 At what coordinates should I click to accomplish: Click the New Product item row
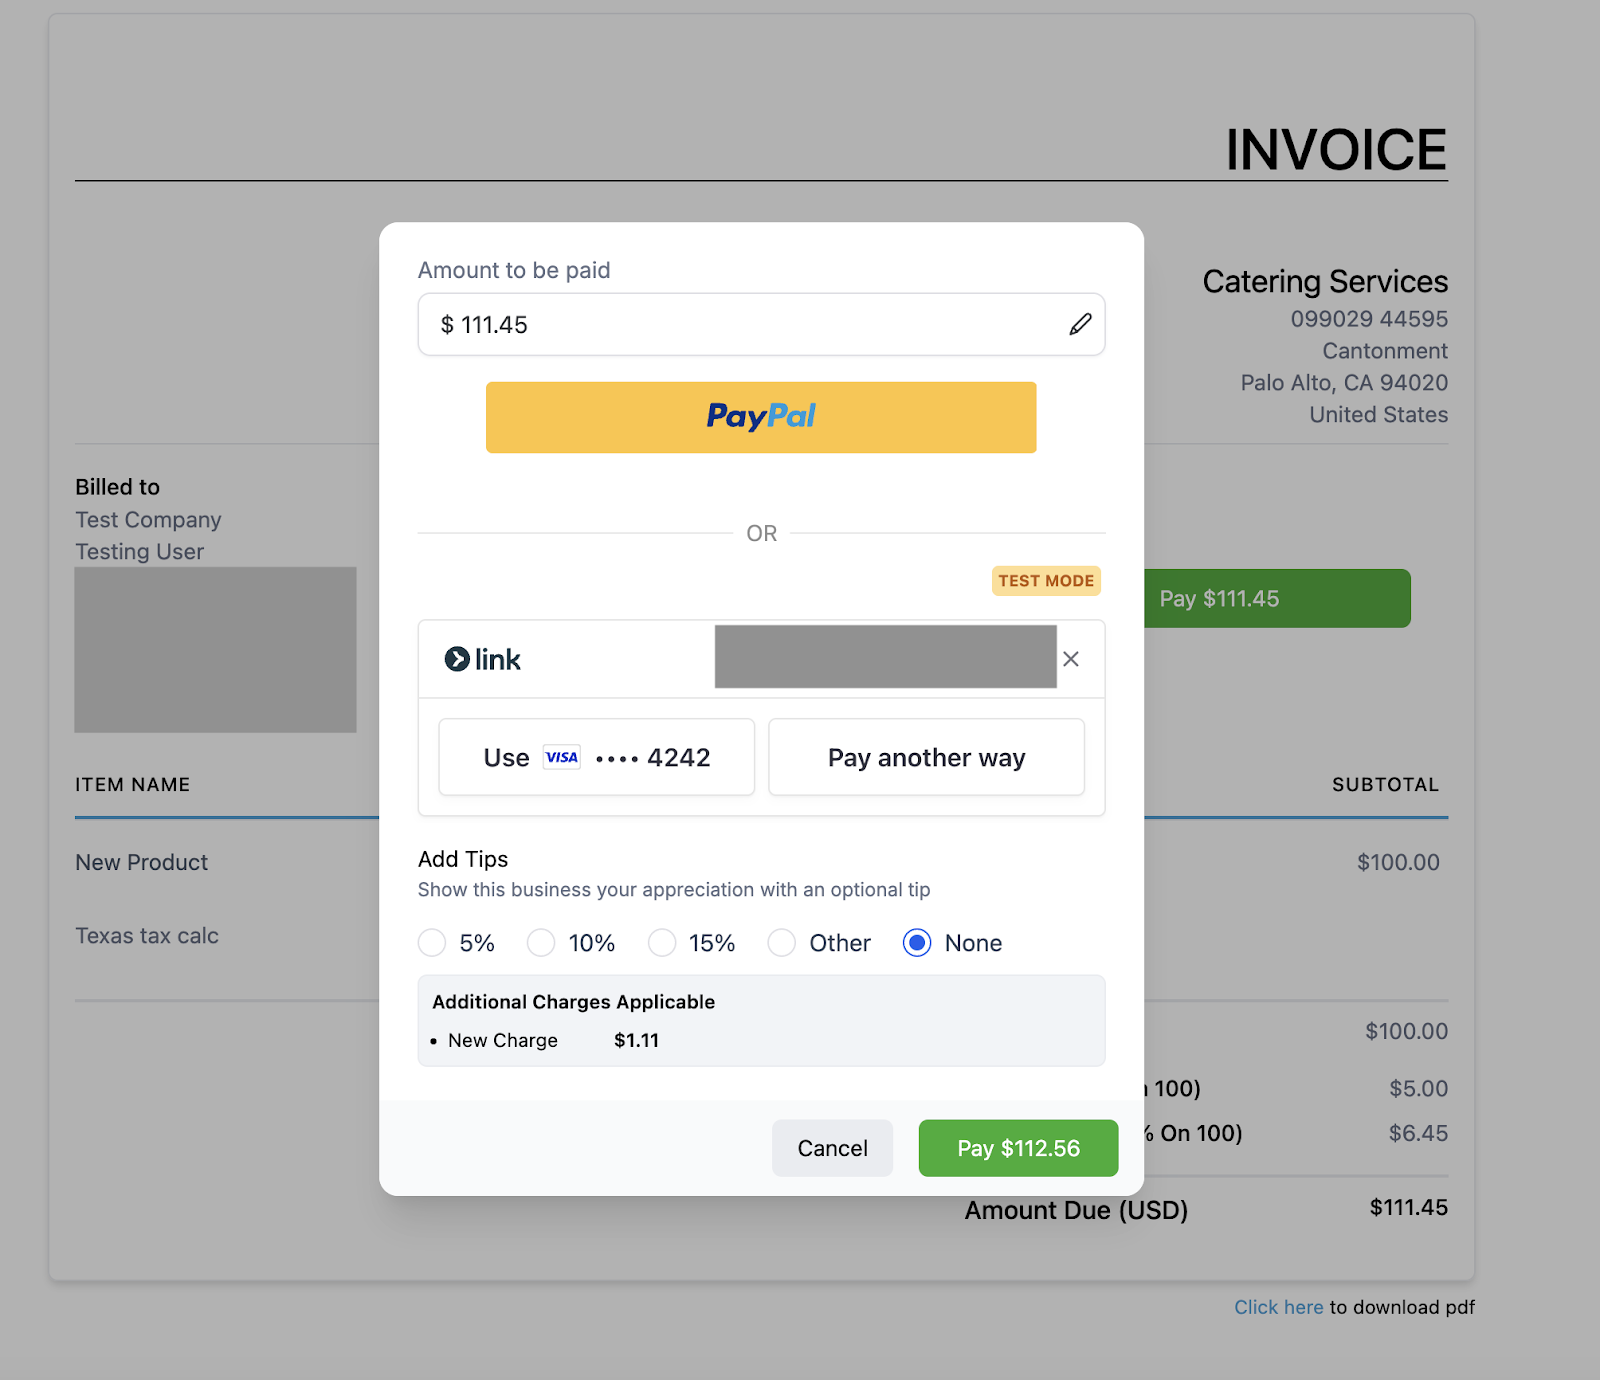142,862
